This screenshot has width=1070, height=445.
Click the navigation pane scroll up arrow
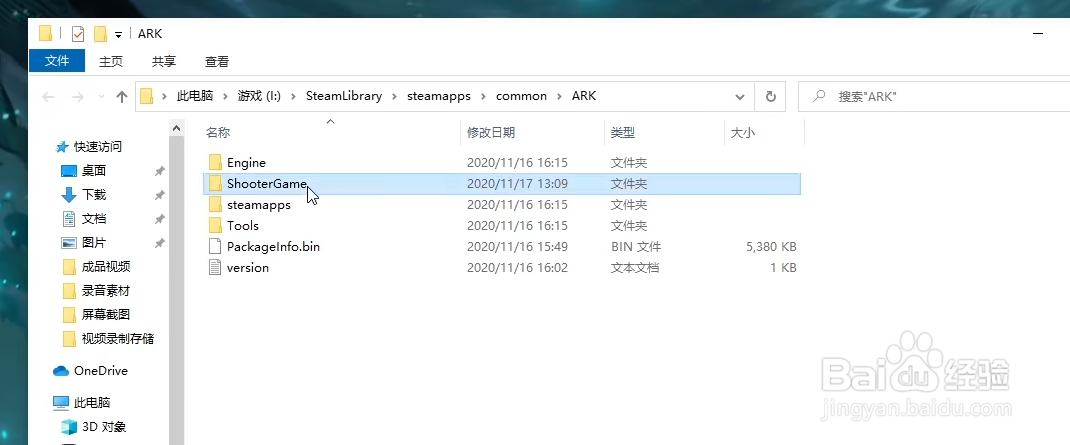177,128
